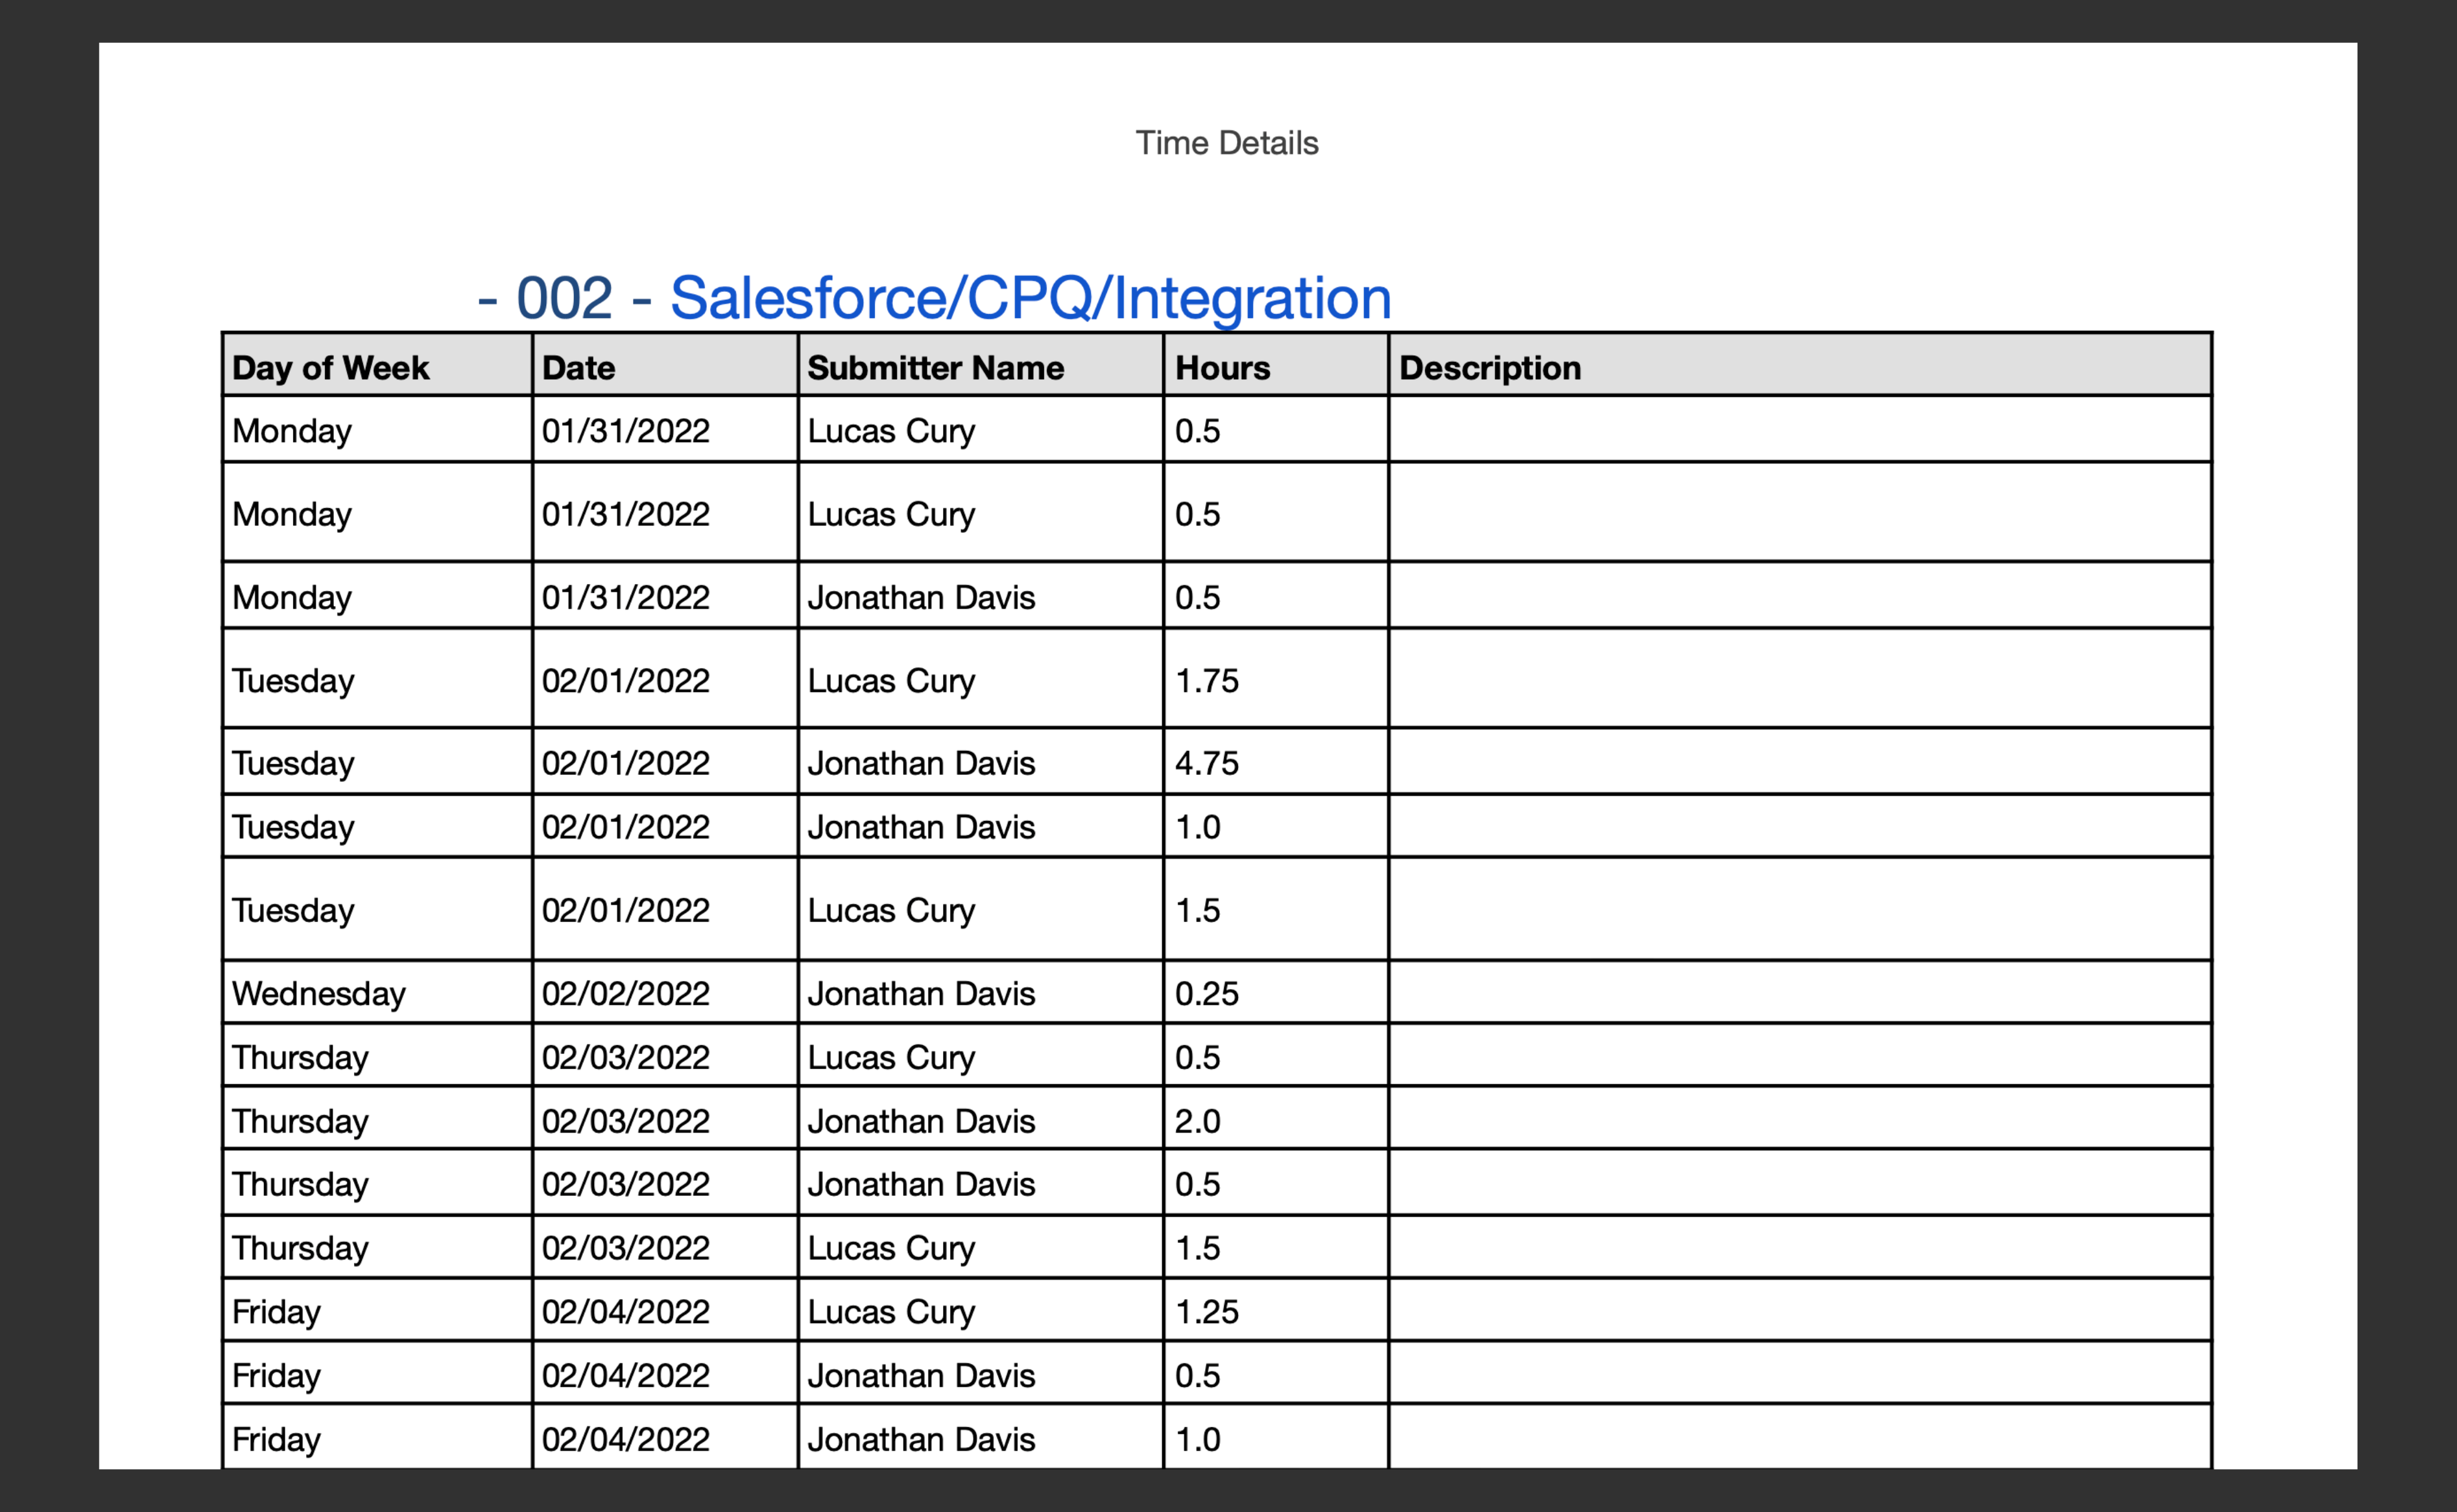Click the Wednesday 02/02/2022 date cell
2457x1512 pixels.
[624, 993]
